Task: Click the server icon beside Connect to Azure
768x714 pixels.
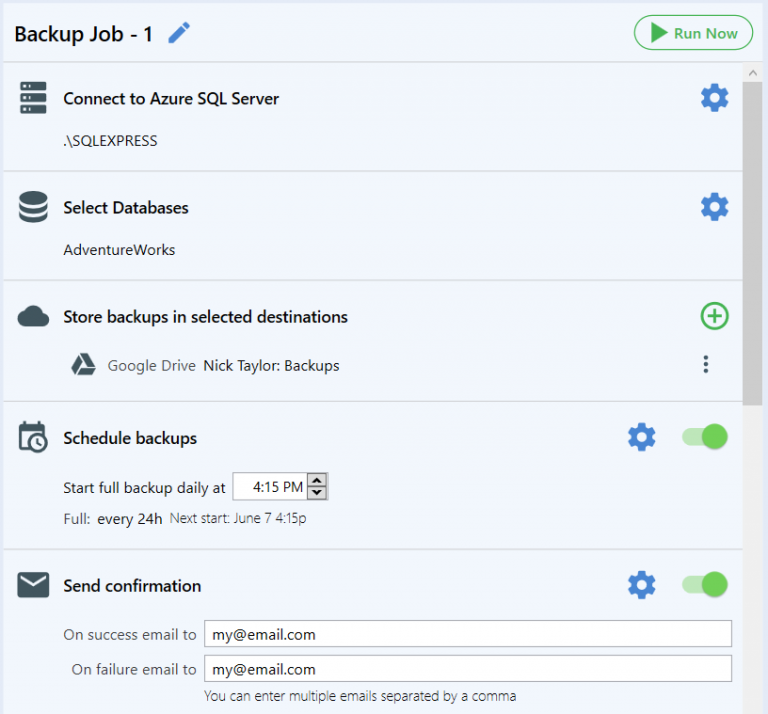Action: [x=33, y=98]
